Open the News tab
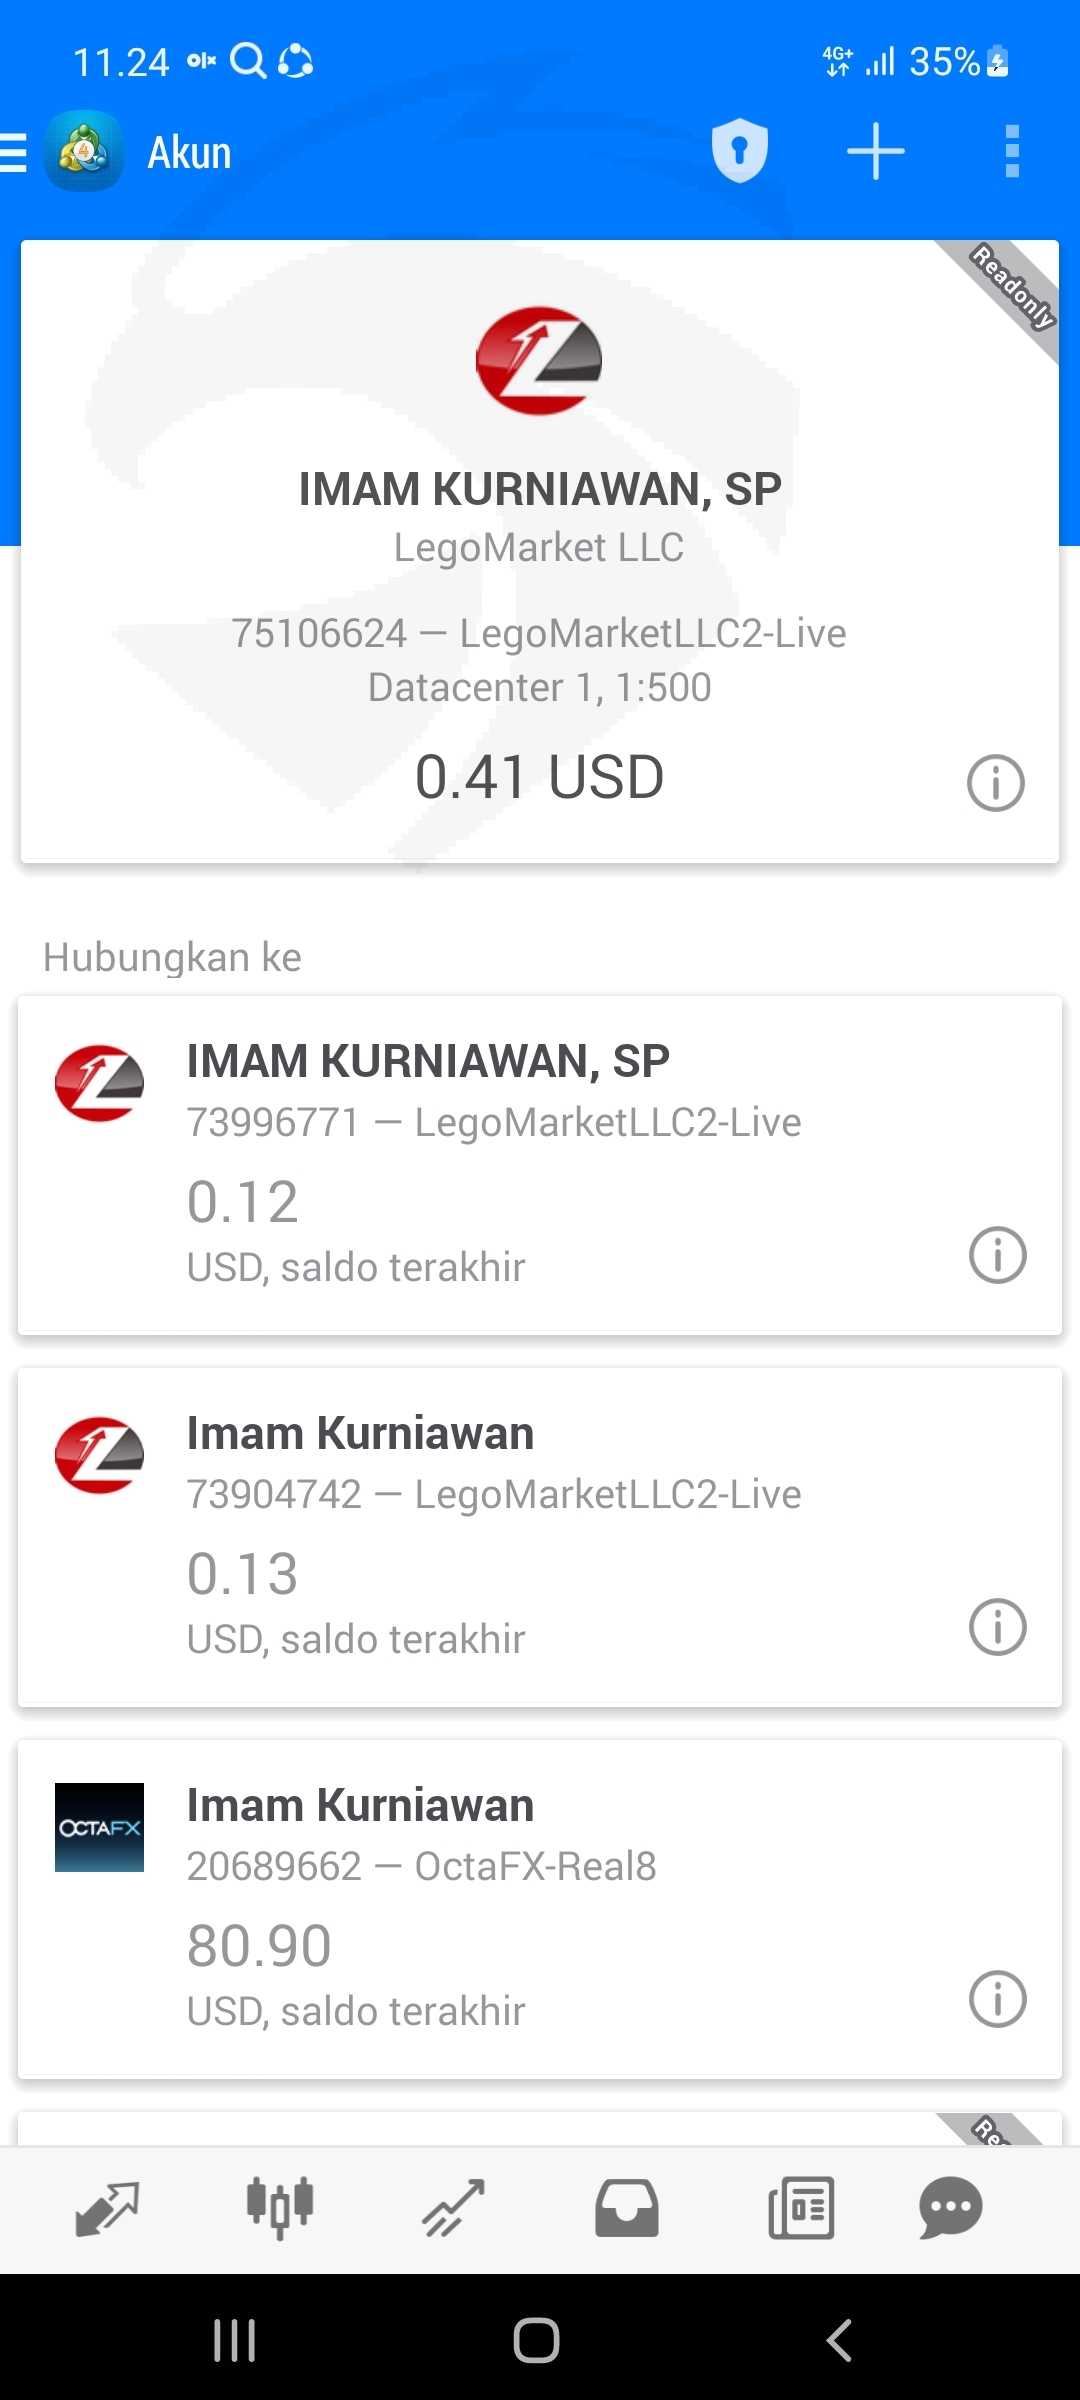 801,2208
